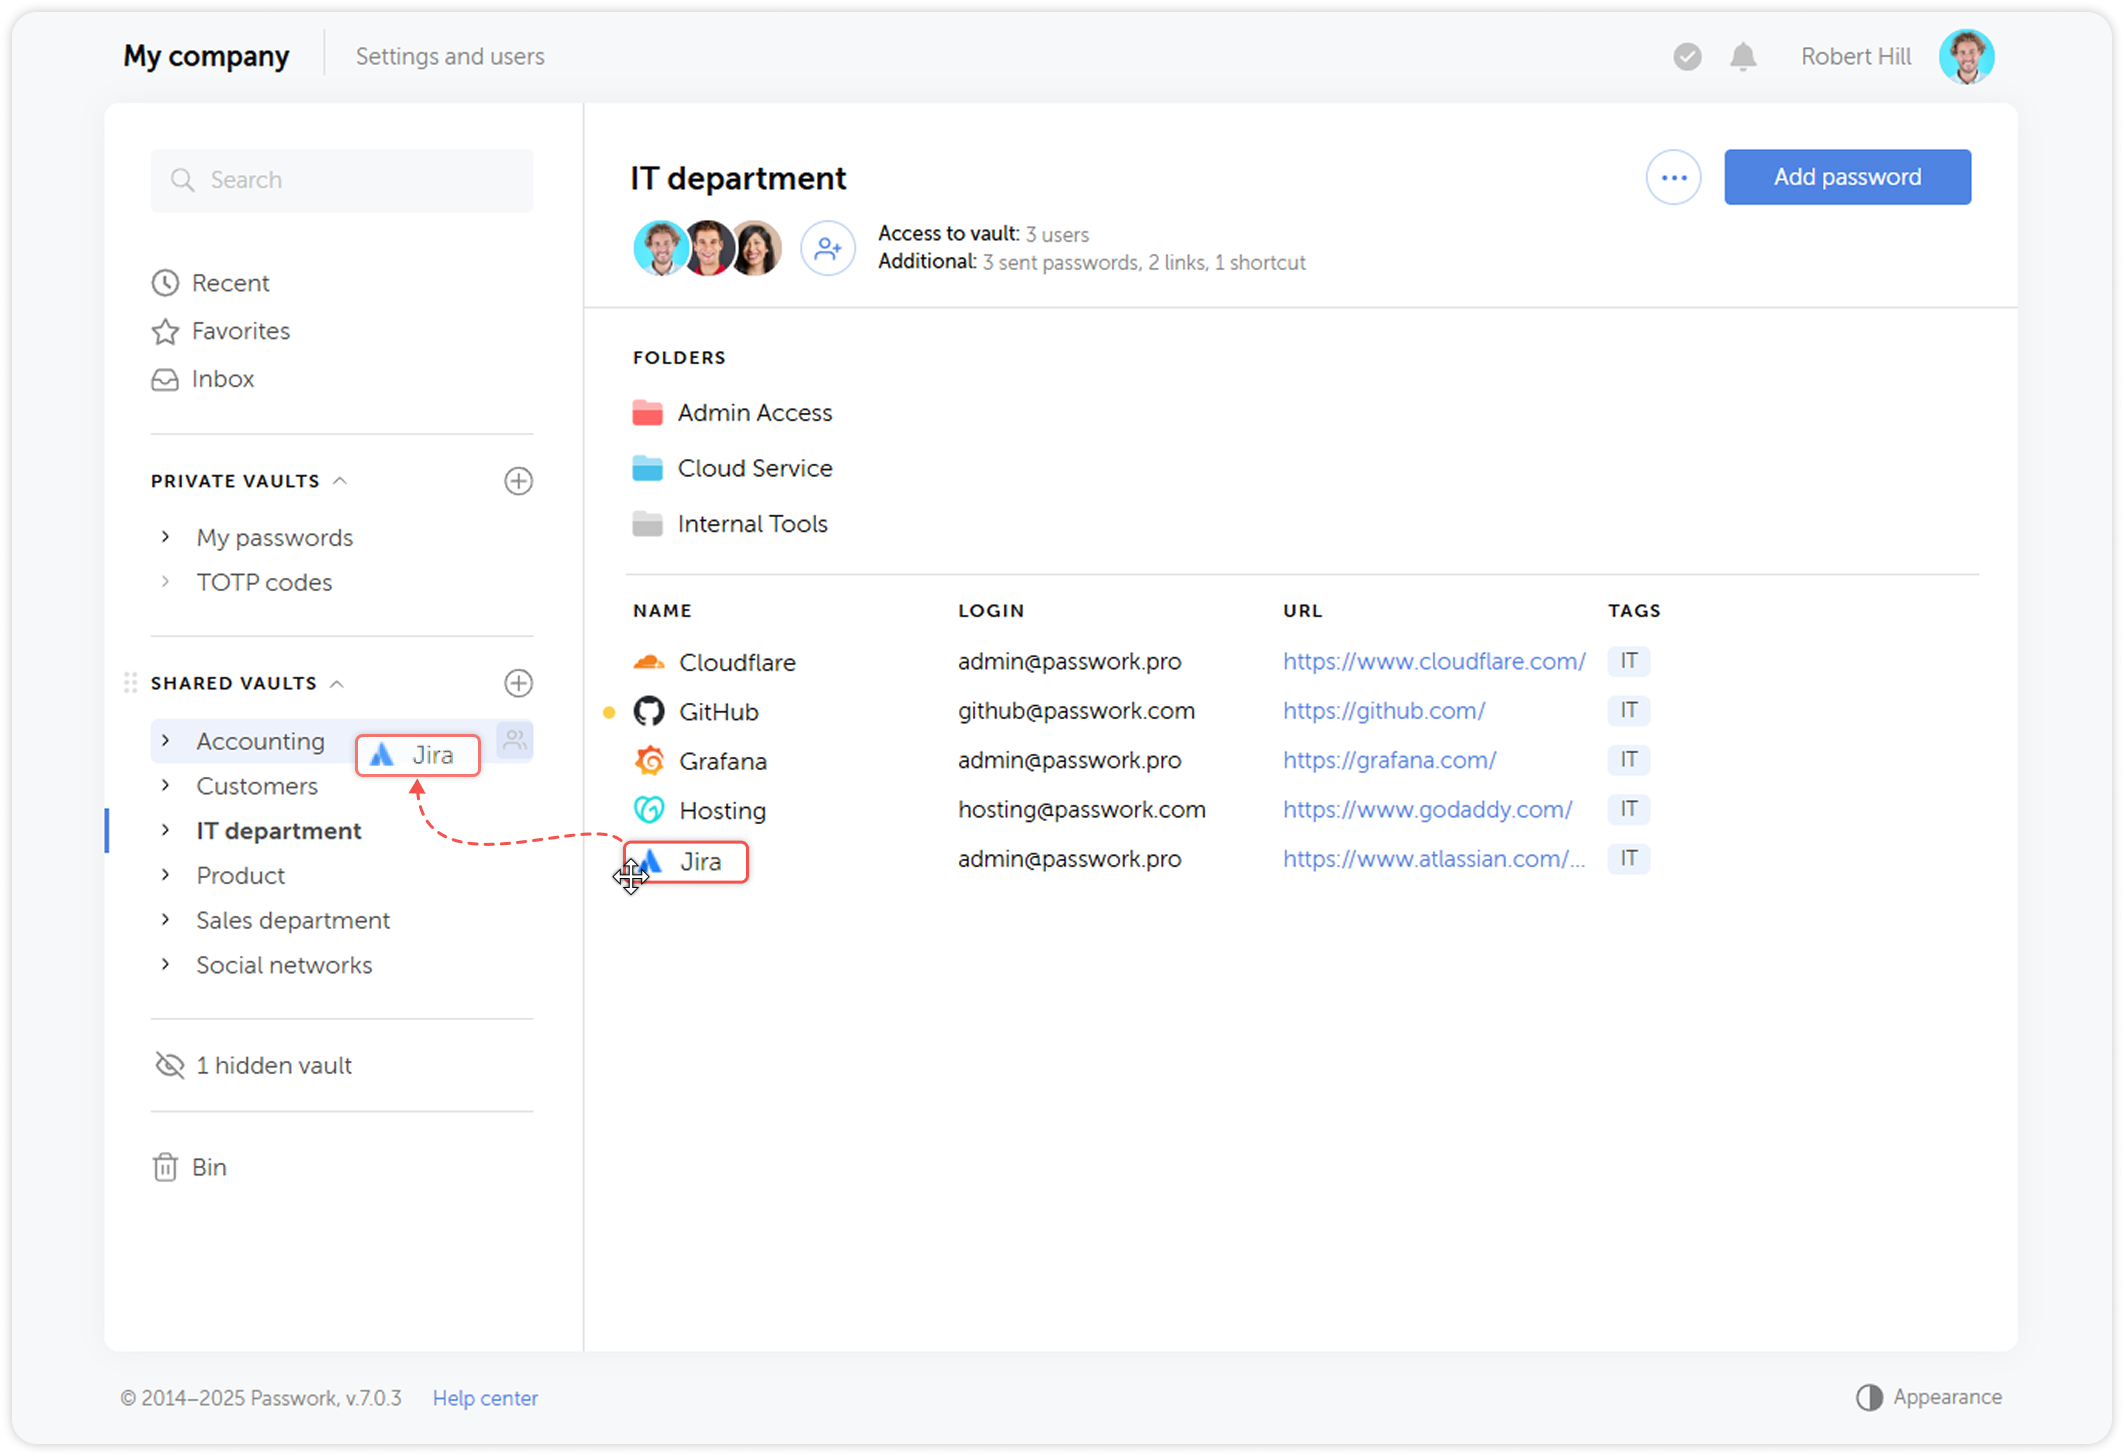Viewport: 2124px width, 1456px height.
Task: Add a new private vault with plus icon
Action: point(518,481)
